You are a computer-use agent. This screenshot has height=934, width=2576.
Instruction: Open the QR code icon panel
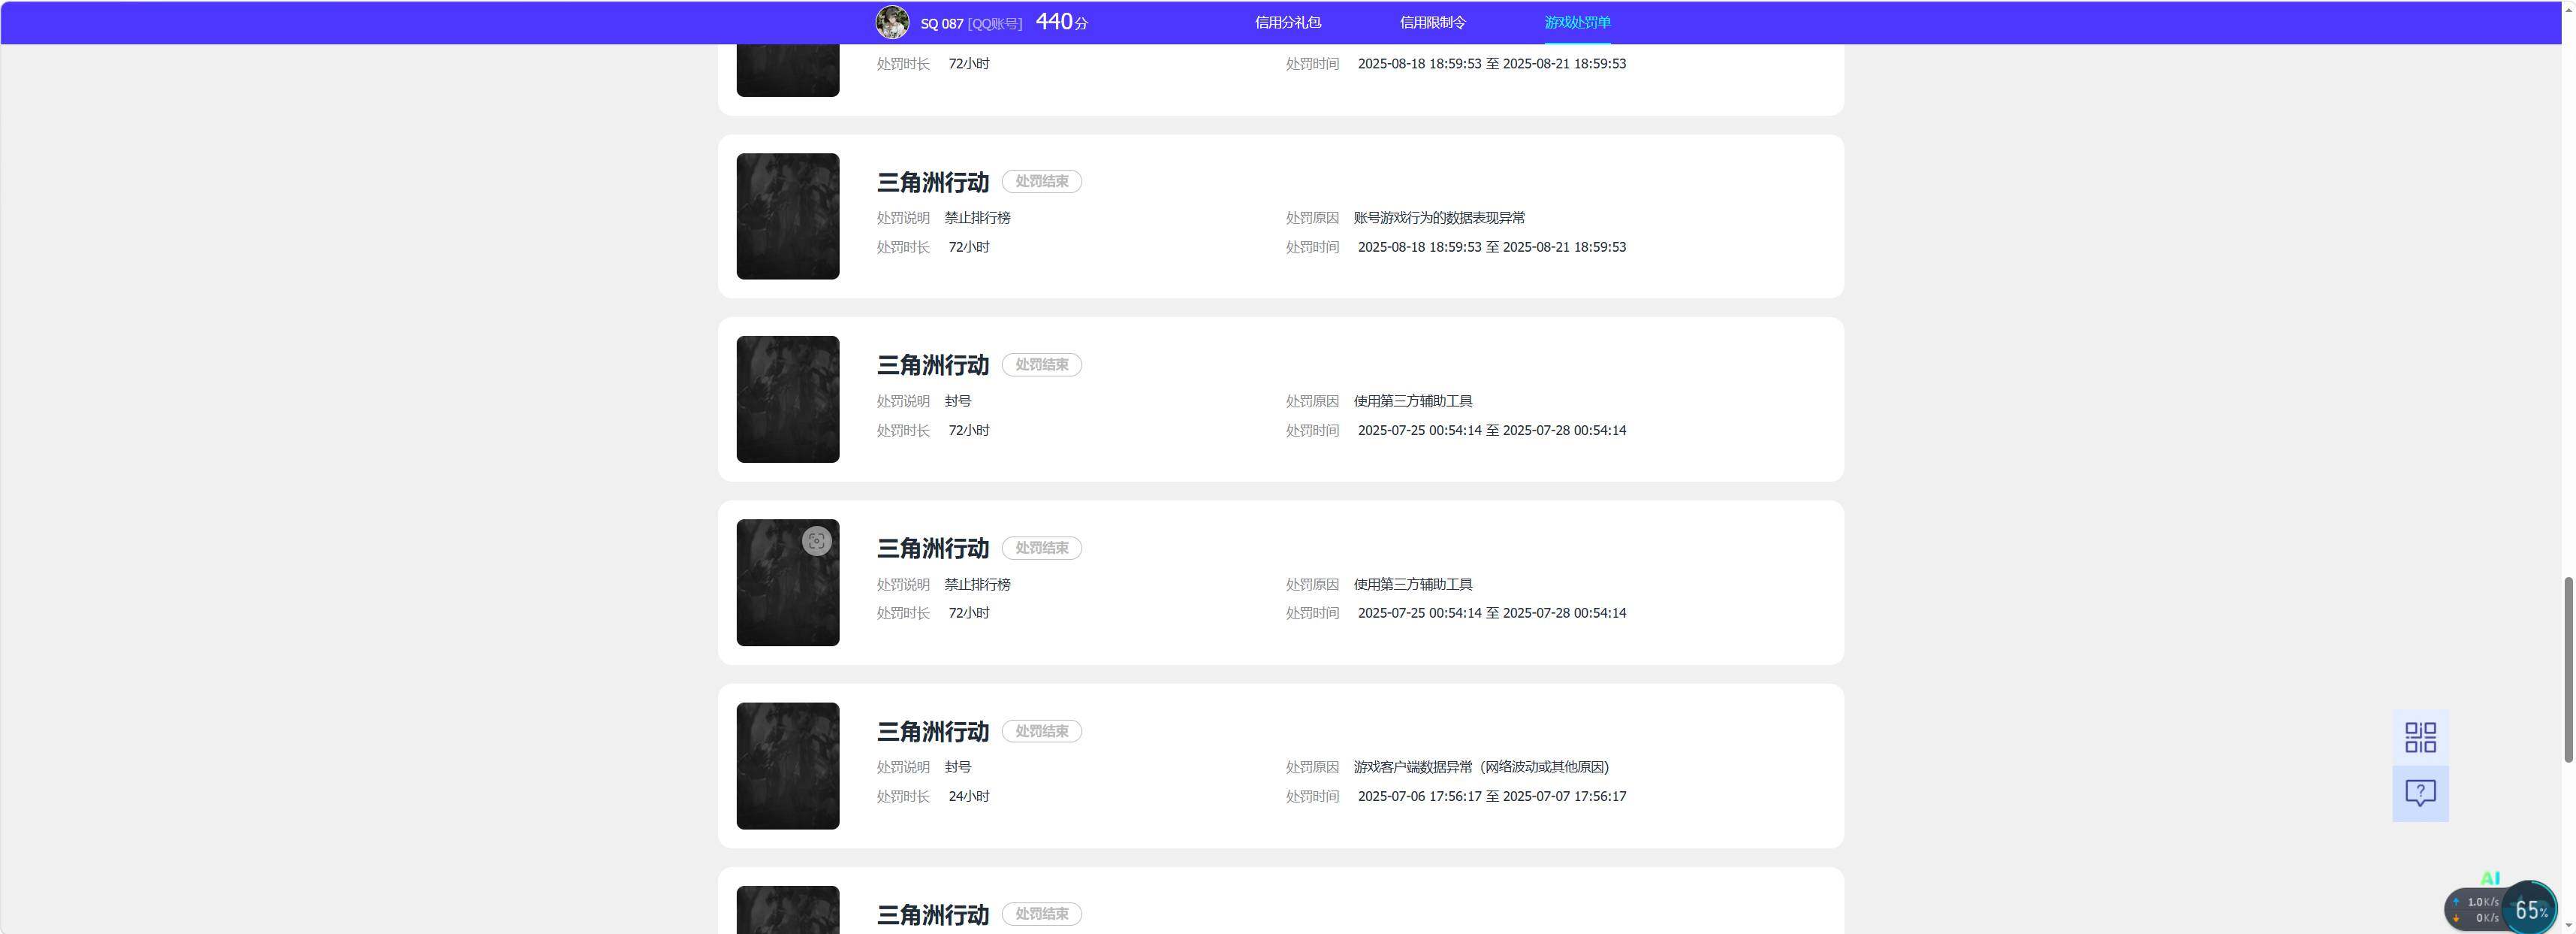click(2420, 738)
